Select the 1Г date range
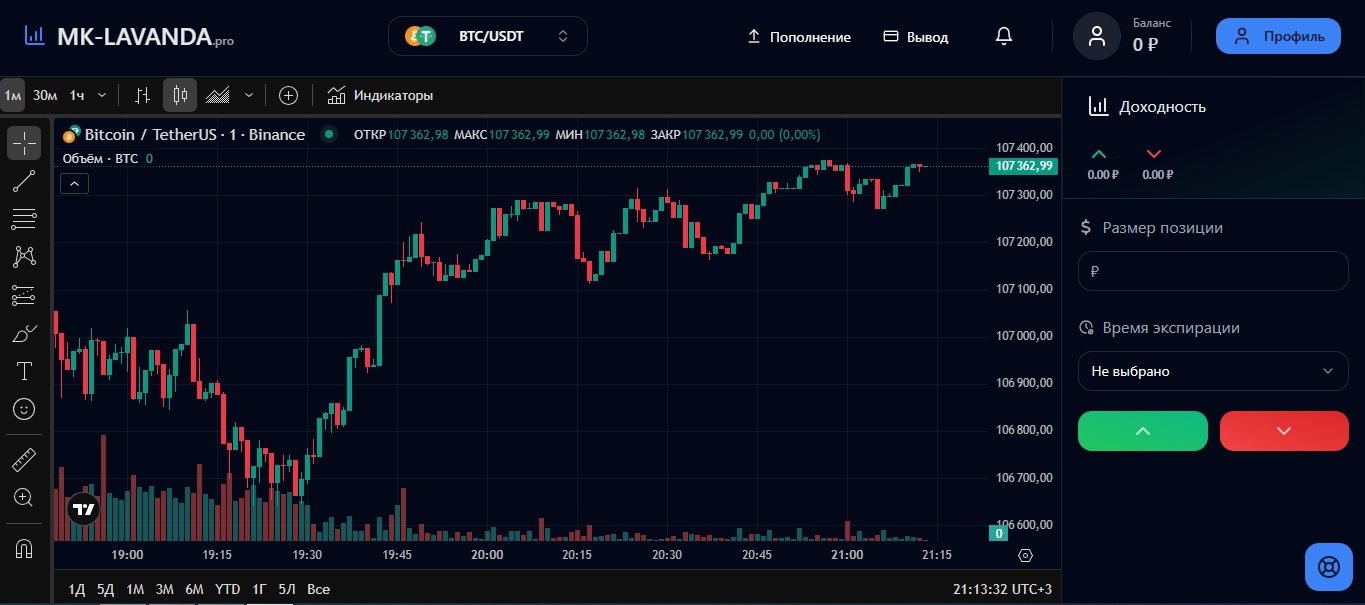Screen dimensions: 1365x605 point(259,589)
